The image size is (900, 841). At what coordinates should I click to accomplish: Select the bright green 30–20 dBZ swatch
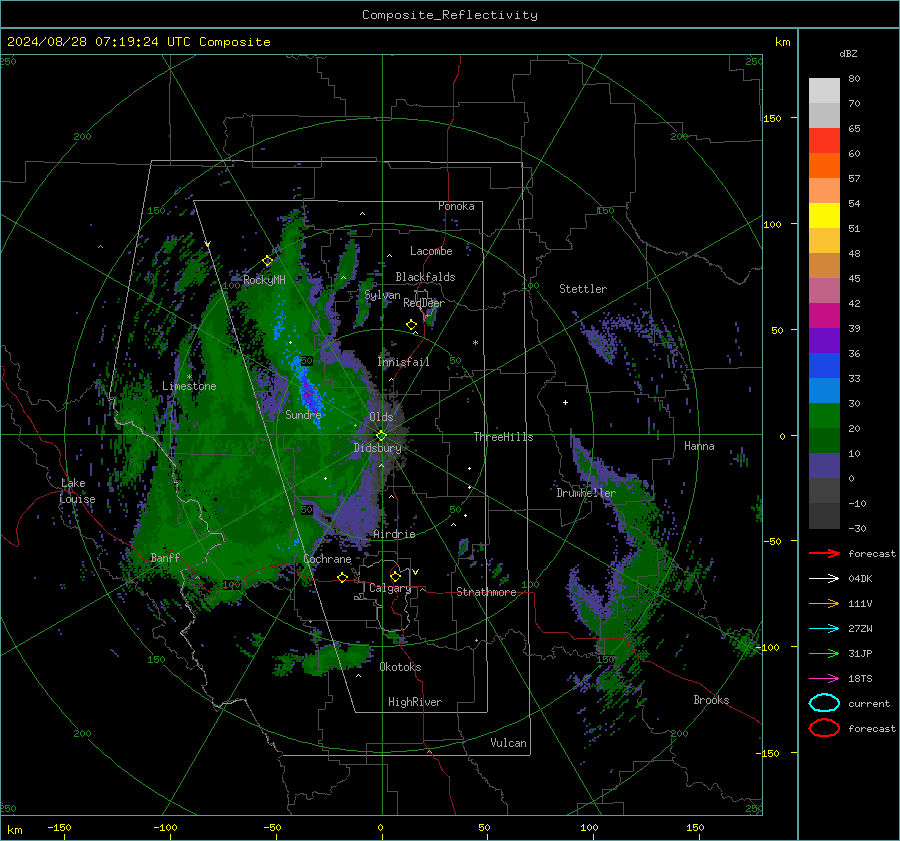824,416
